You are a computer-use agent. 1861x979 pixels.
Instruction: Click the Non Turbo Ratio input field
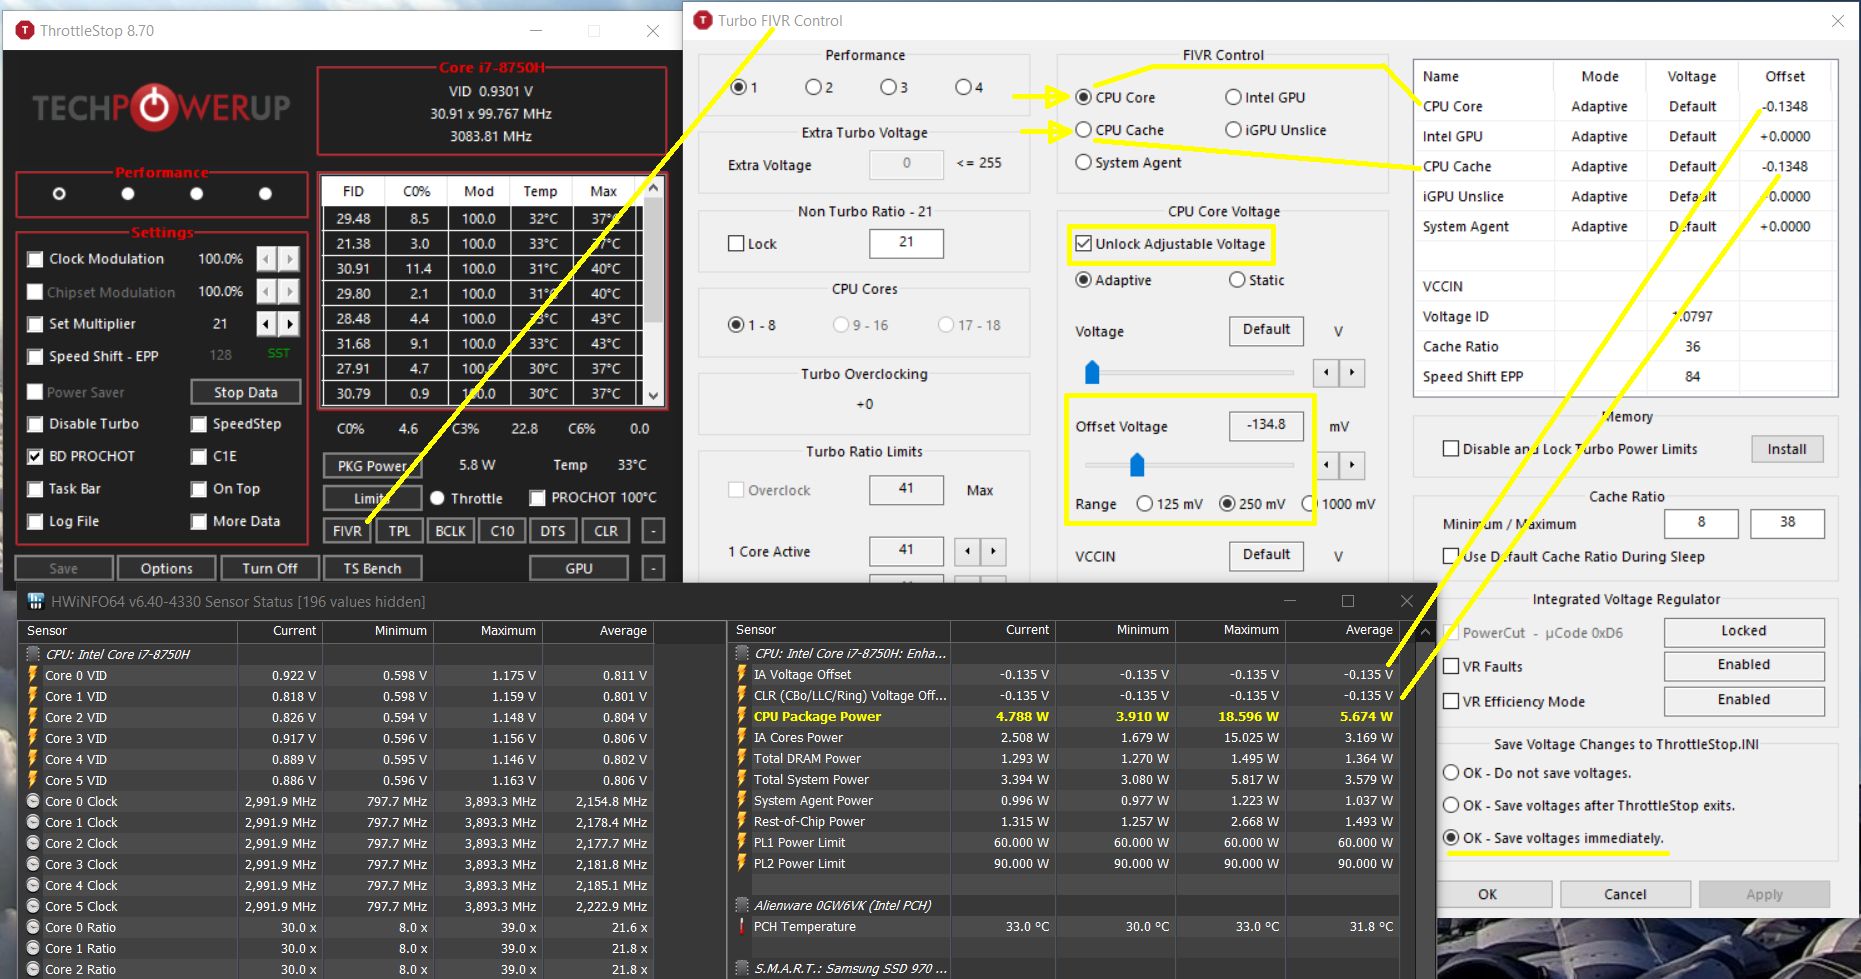coord(905,242)
